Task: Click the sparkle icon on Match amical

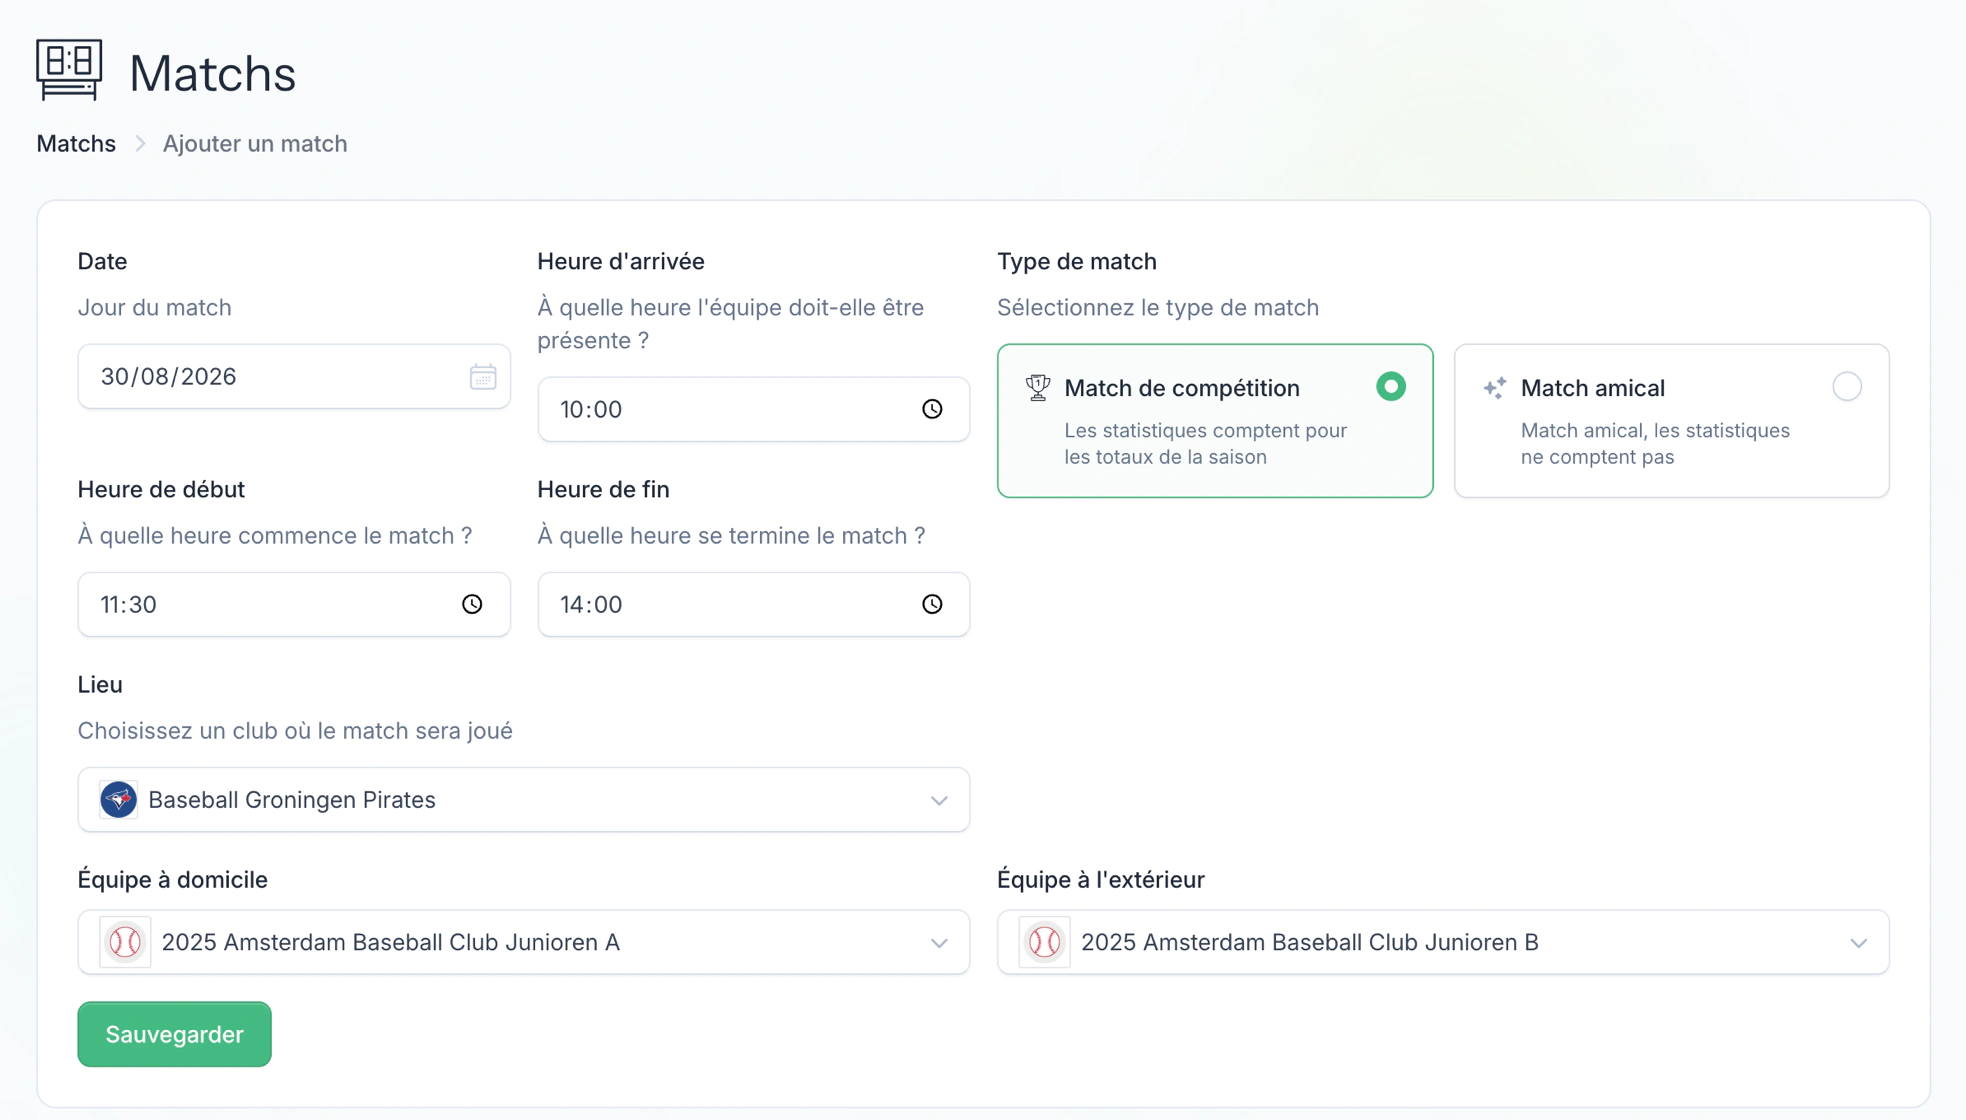Action: pos(1495,388)
